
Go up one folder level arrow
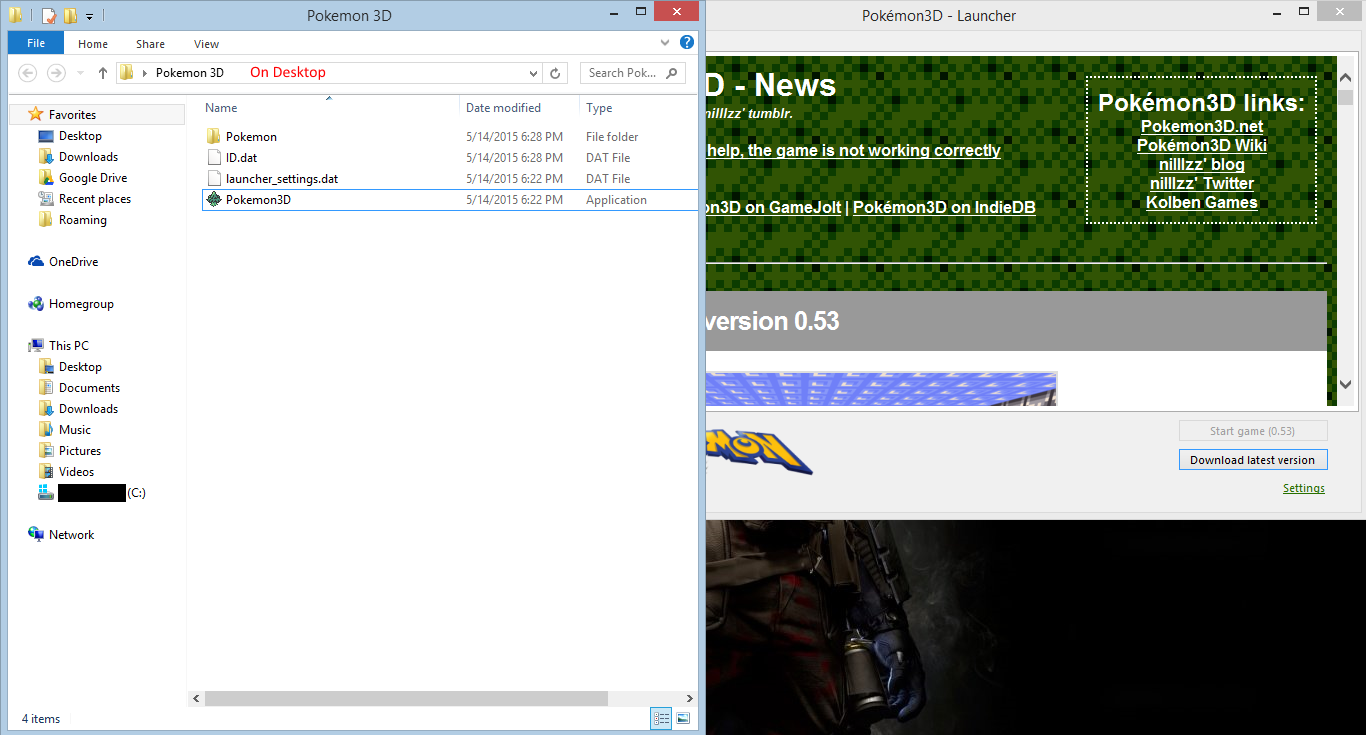[x=103, y=73]
